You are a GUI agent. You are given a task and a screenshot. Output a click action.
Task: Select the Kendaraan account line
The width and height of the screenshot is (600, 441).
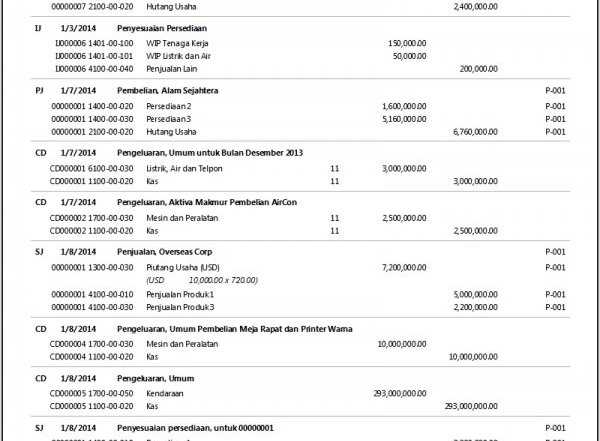tap(164, 395)
